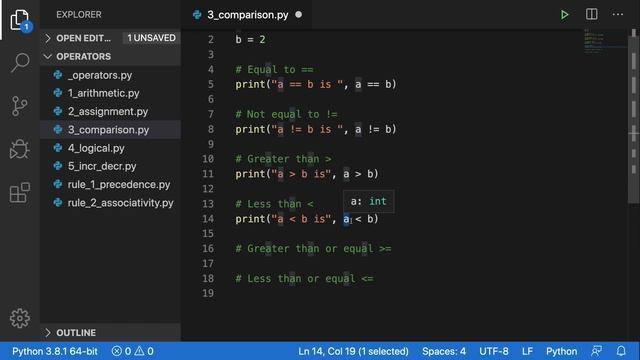The image size is (640, 360).
Task: Click line number 5 in the gutter
Action: (x=211, y=84)
